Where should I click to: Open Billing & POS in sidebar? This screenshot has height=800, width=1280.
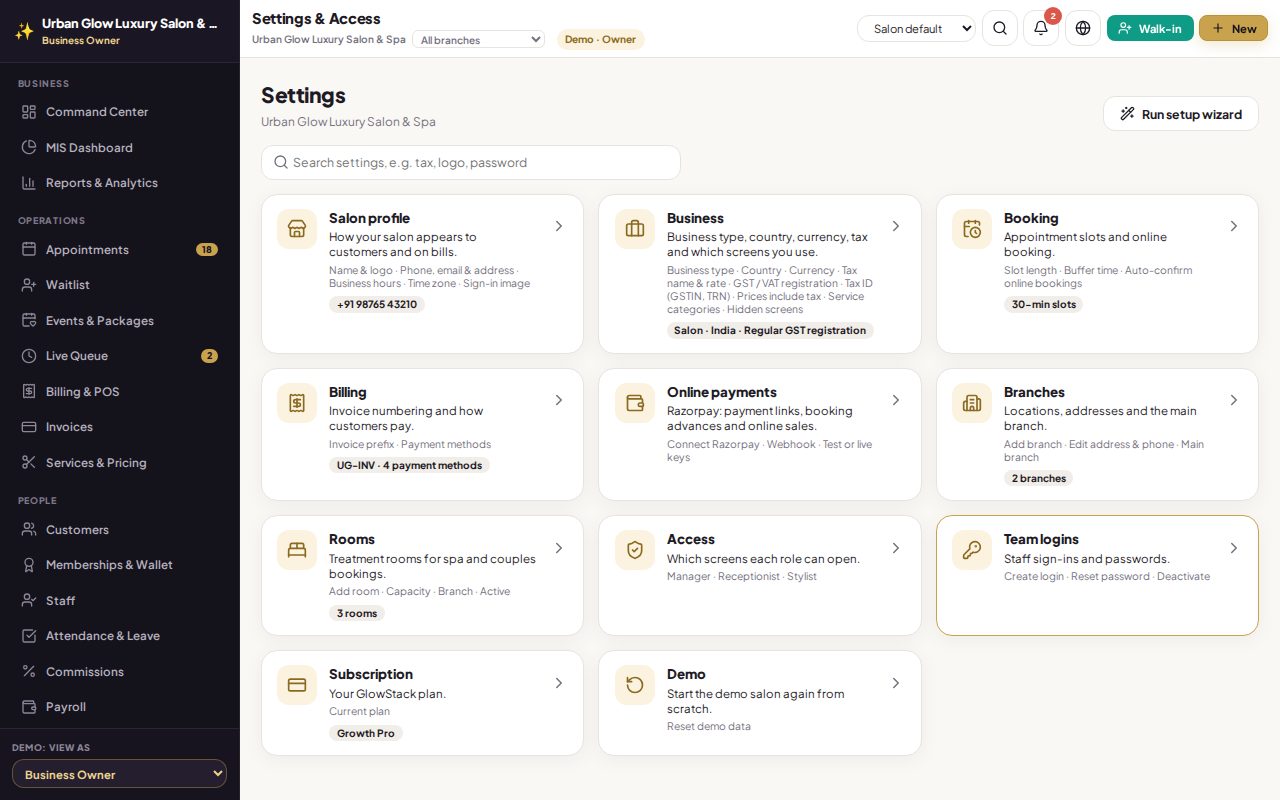(120, 392)
